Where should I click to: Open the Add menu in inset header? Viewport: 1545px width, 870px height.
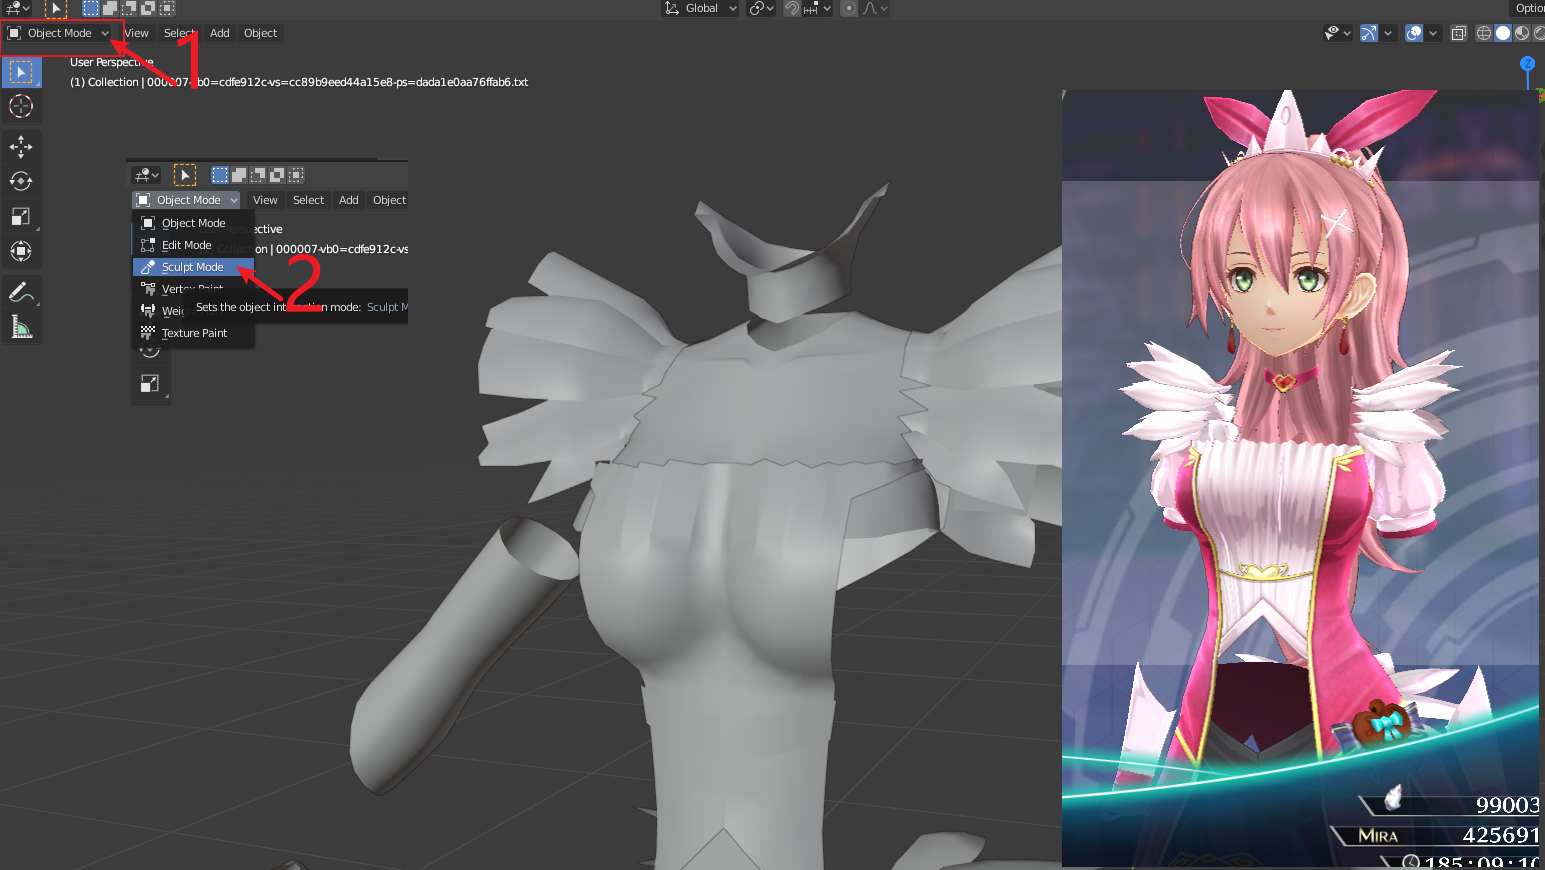pos(349,200)
